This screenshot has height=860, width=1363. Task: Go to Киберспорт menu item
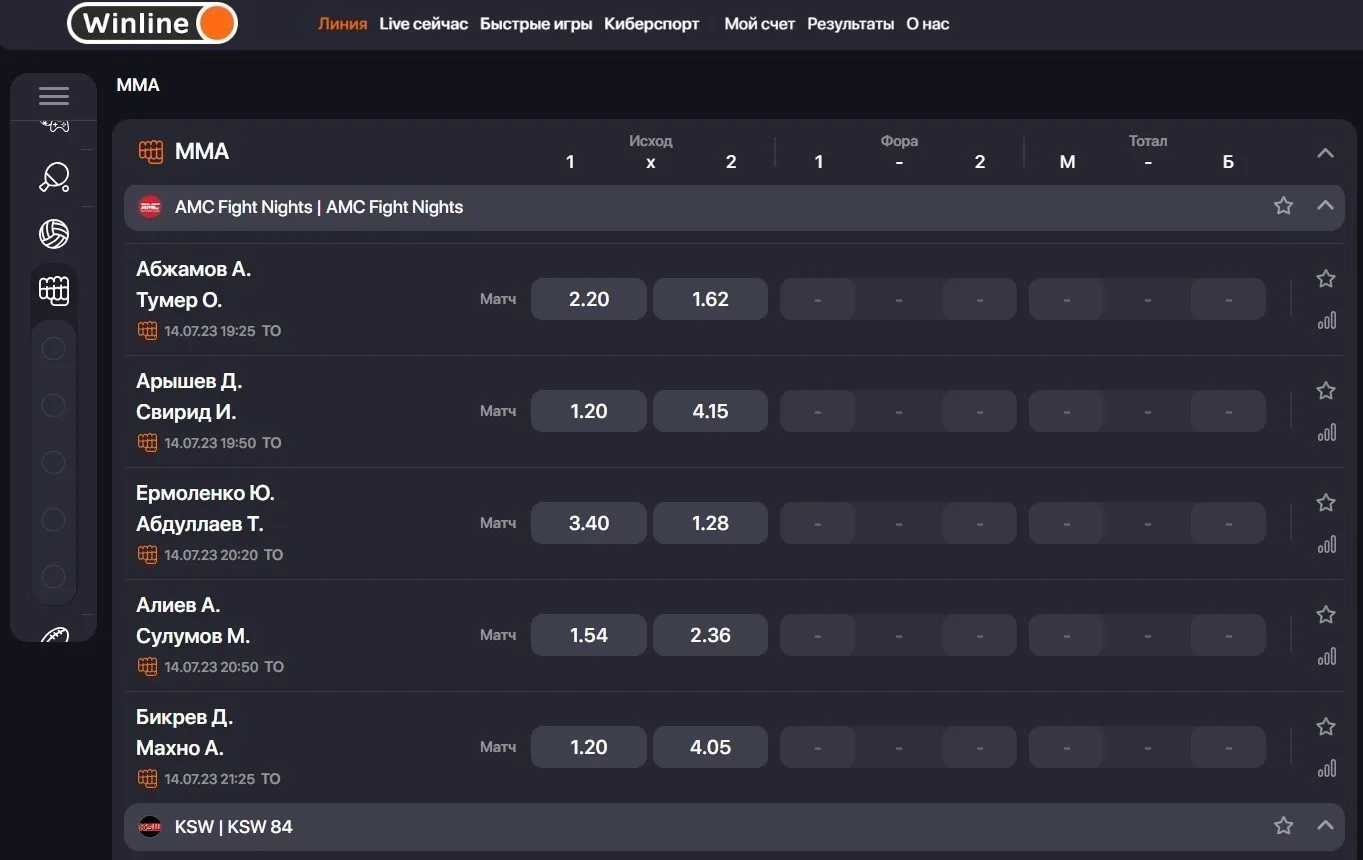point(651,24)
